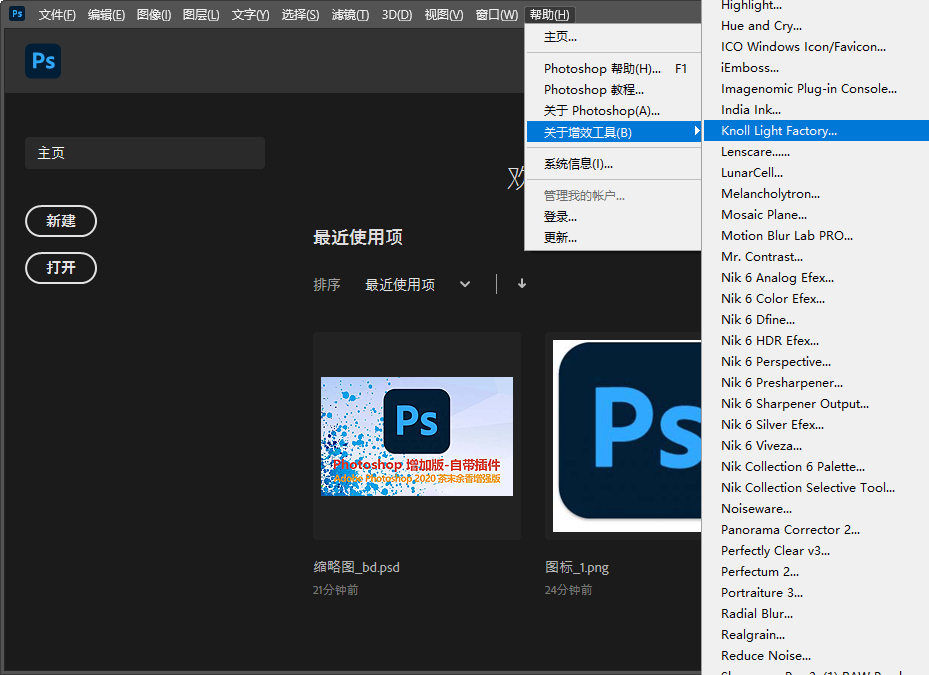Open the 图标_1.png thumbnail
The width and height of the screenshot is (929, 675).
coord(627,436)
